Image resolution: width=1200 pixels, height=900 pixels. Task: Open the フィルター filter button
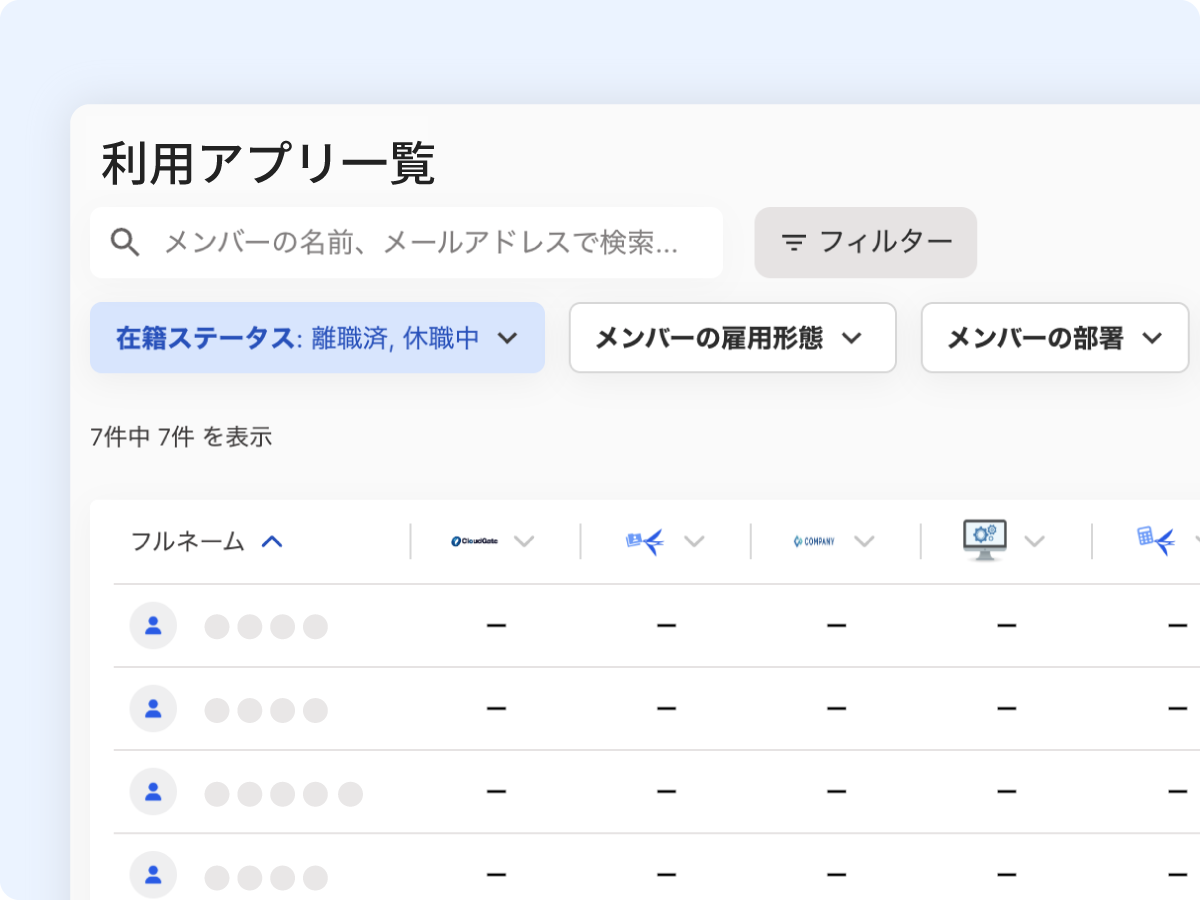[x=865, y=242]
